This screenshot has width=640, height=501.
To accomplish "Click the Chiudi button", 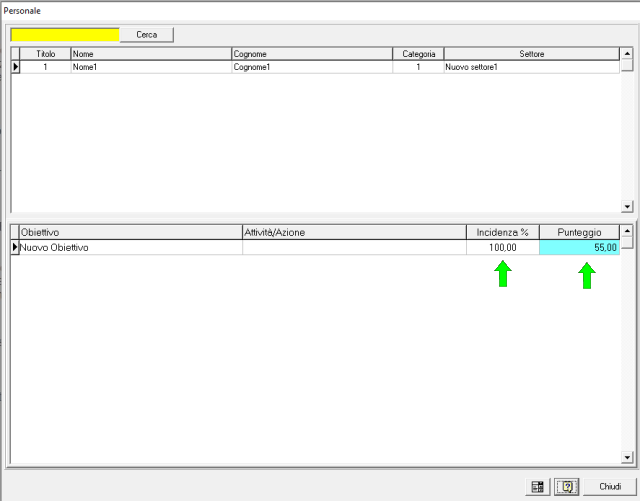I will click(x=610, y=486).
